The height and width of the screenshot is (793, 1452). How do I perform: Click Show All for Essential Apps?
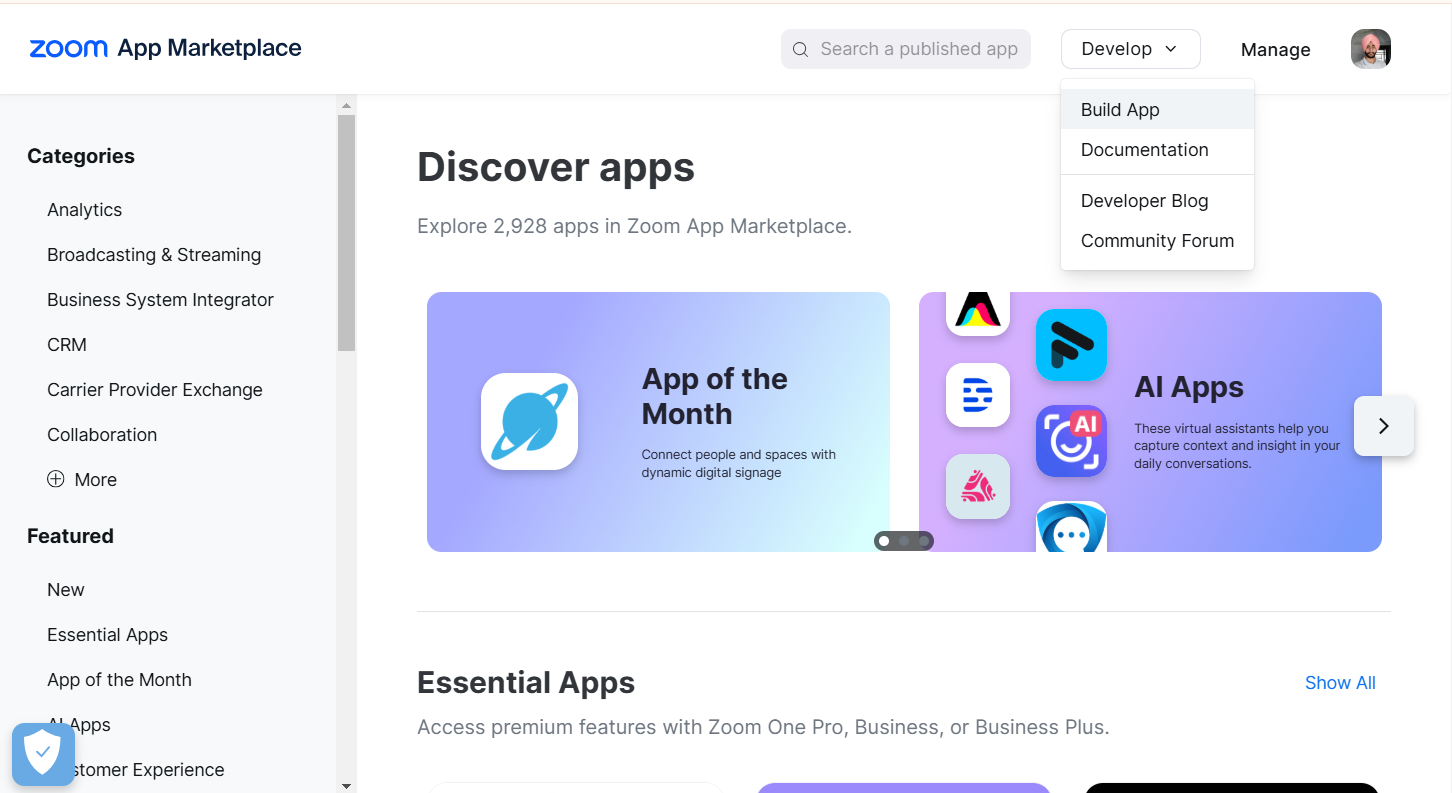[1340, 683]
